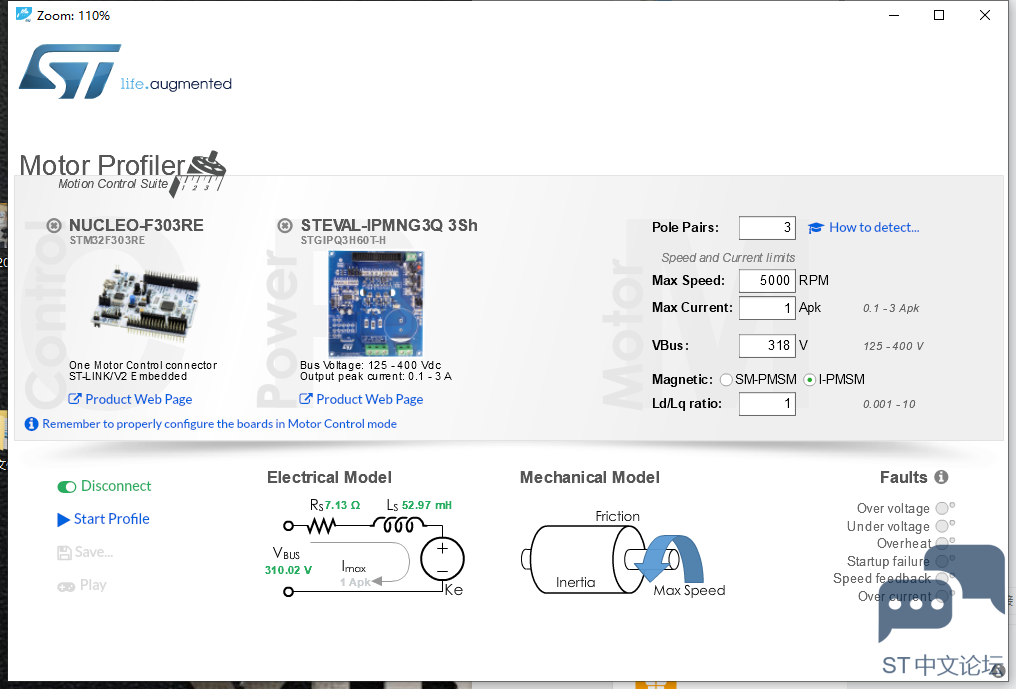This screenshot has width=1016, height=689.
Task: Click the VBUS 310.02 V reading
Action: (x=288, y=570)
